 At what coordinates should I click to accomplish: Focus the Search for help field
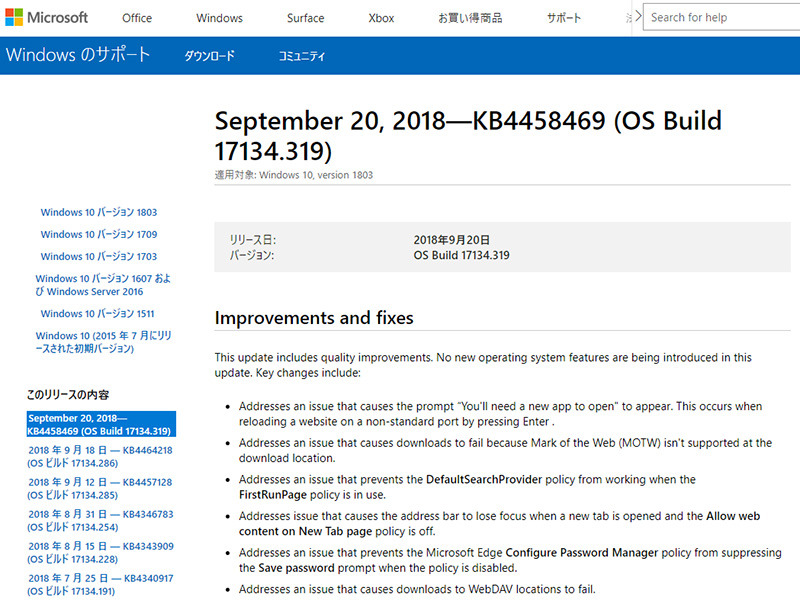(x=721, y=17)
